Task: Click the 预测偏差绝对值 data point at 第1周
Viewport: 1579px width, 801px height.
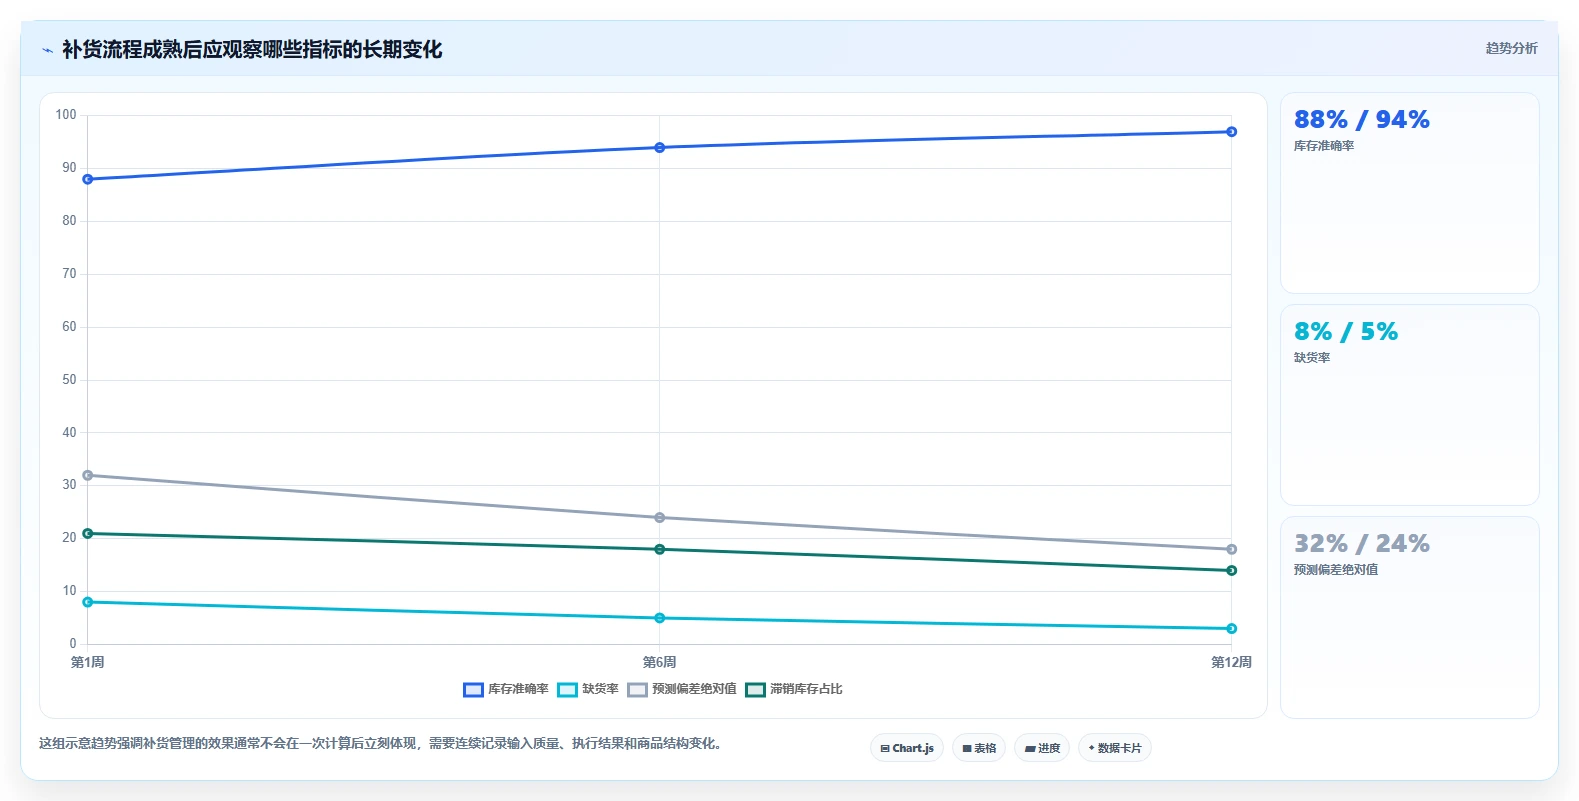Action: (88, 475)
